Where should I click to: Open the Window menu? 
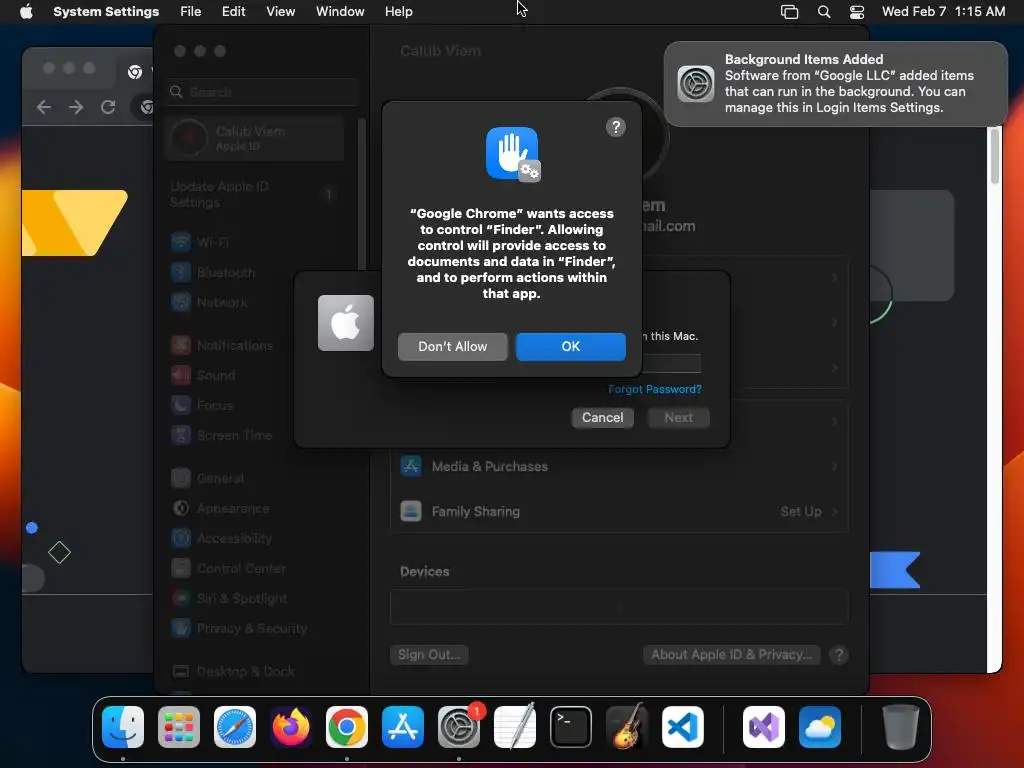pos(340,11)
